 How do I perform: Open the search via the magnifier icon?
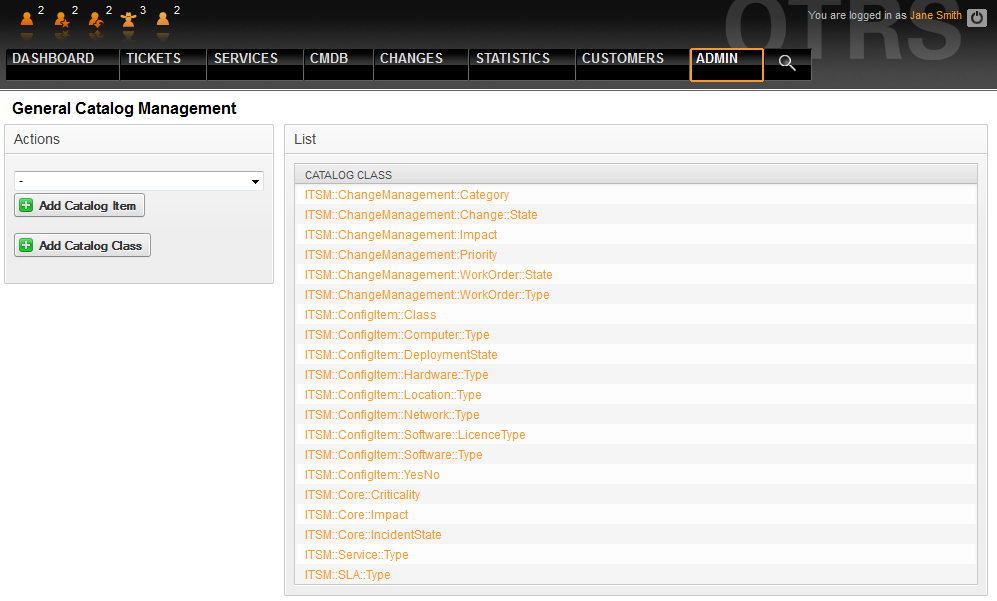coord(787,63)
